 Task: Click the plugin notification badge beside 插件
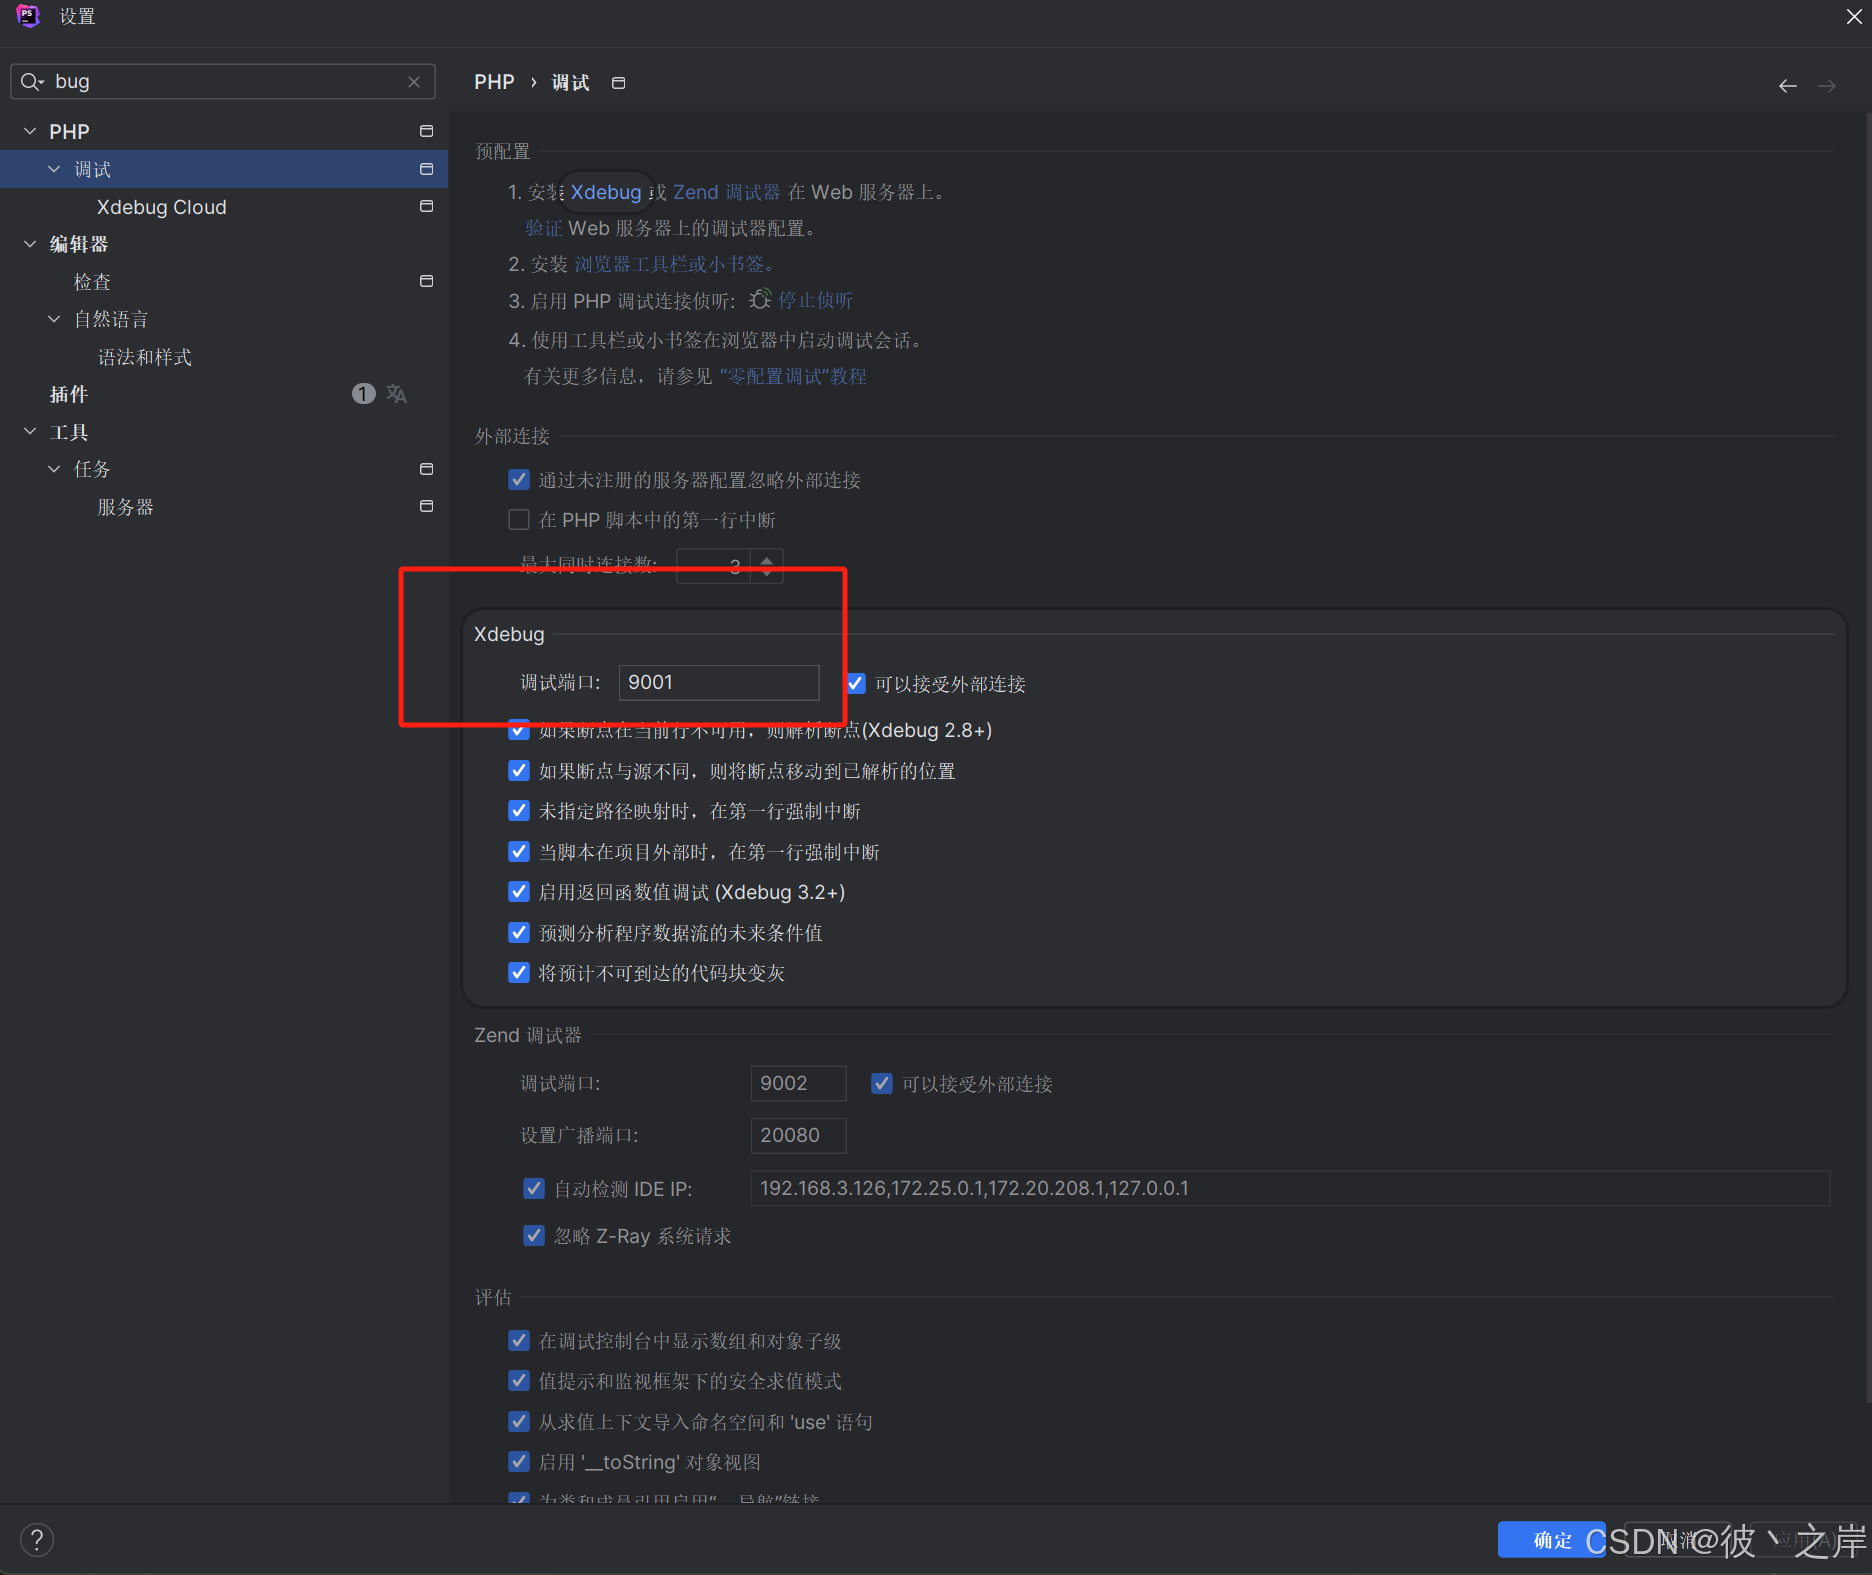pos(362,393)
